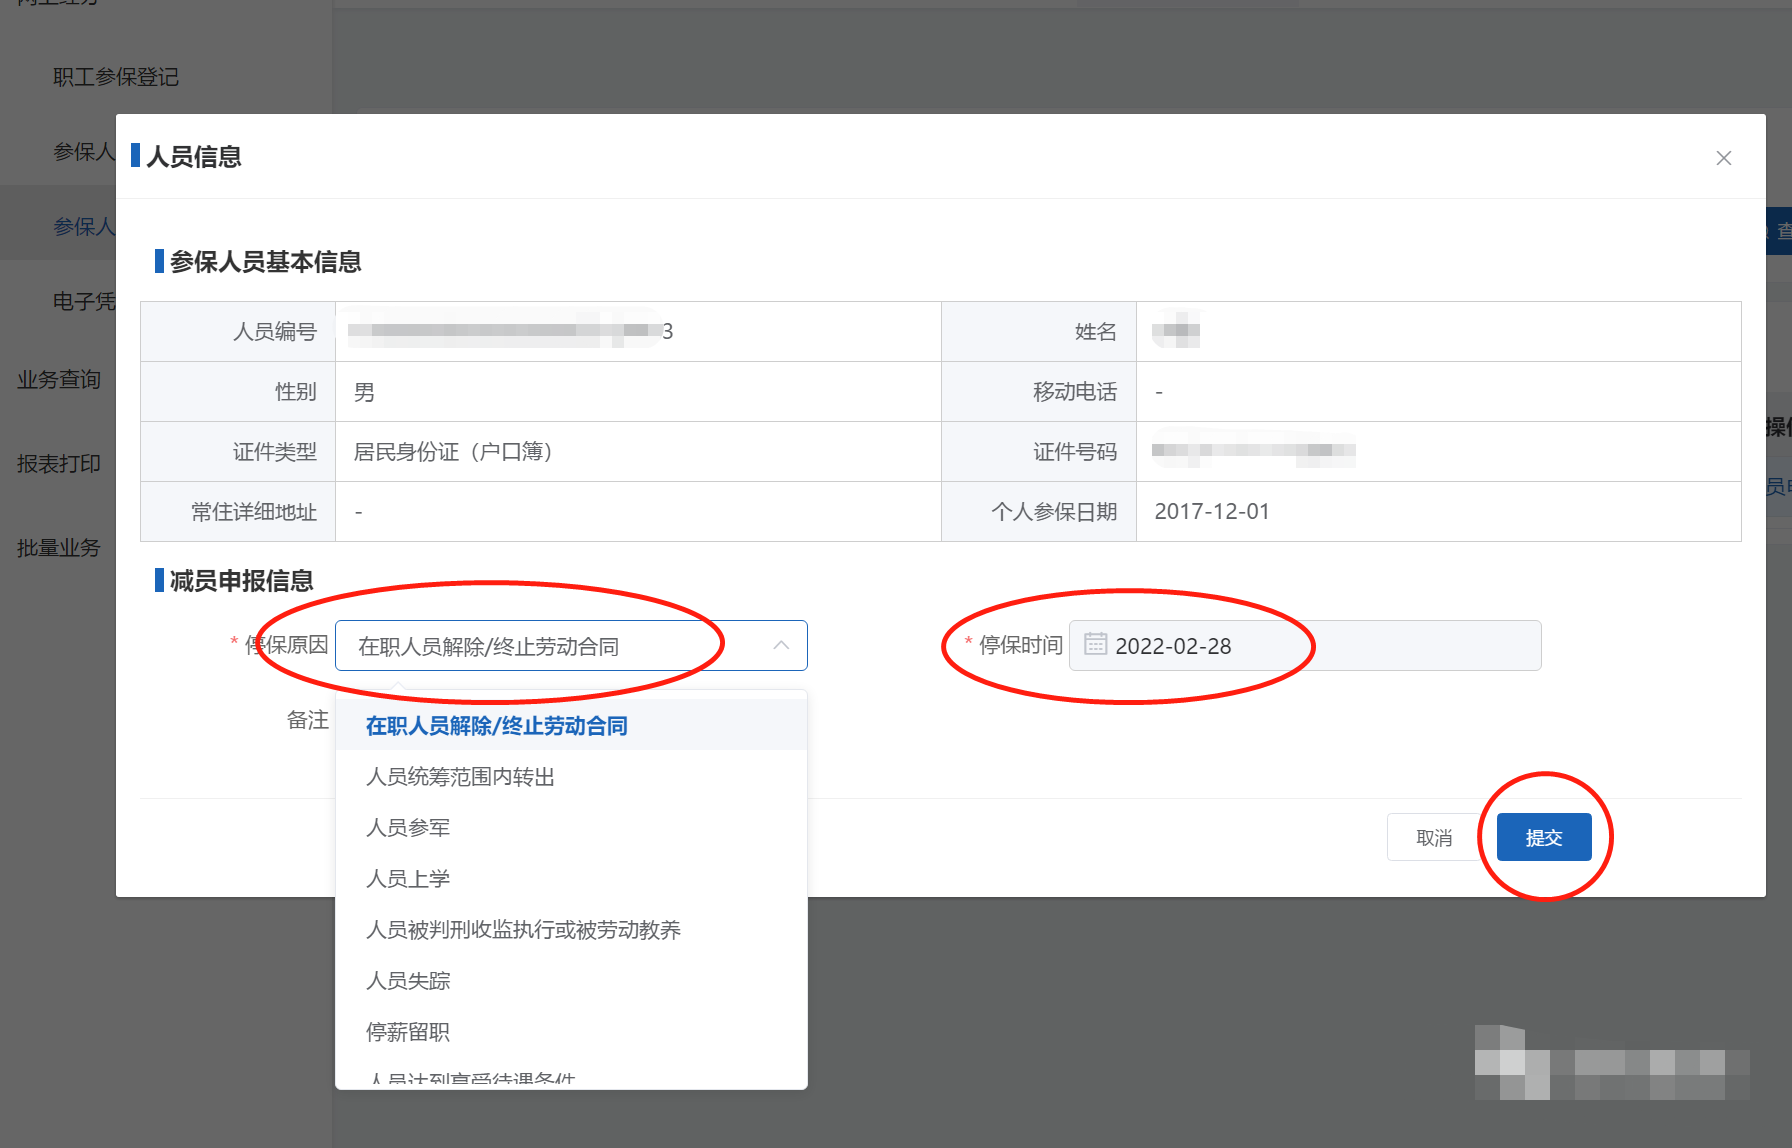Select partially visible last dropdown option
Screen dimensions: 1792x1148
[x=470, y=1079]
